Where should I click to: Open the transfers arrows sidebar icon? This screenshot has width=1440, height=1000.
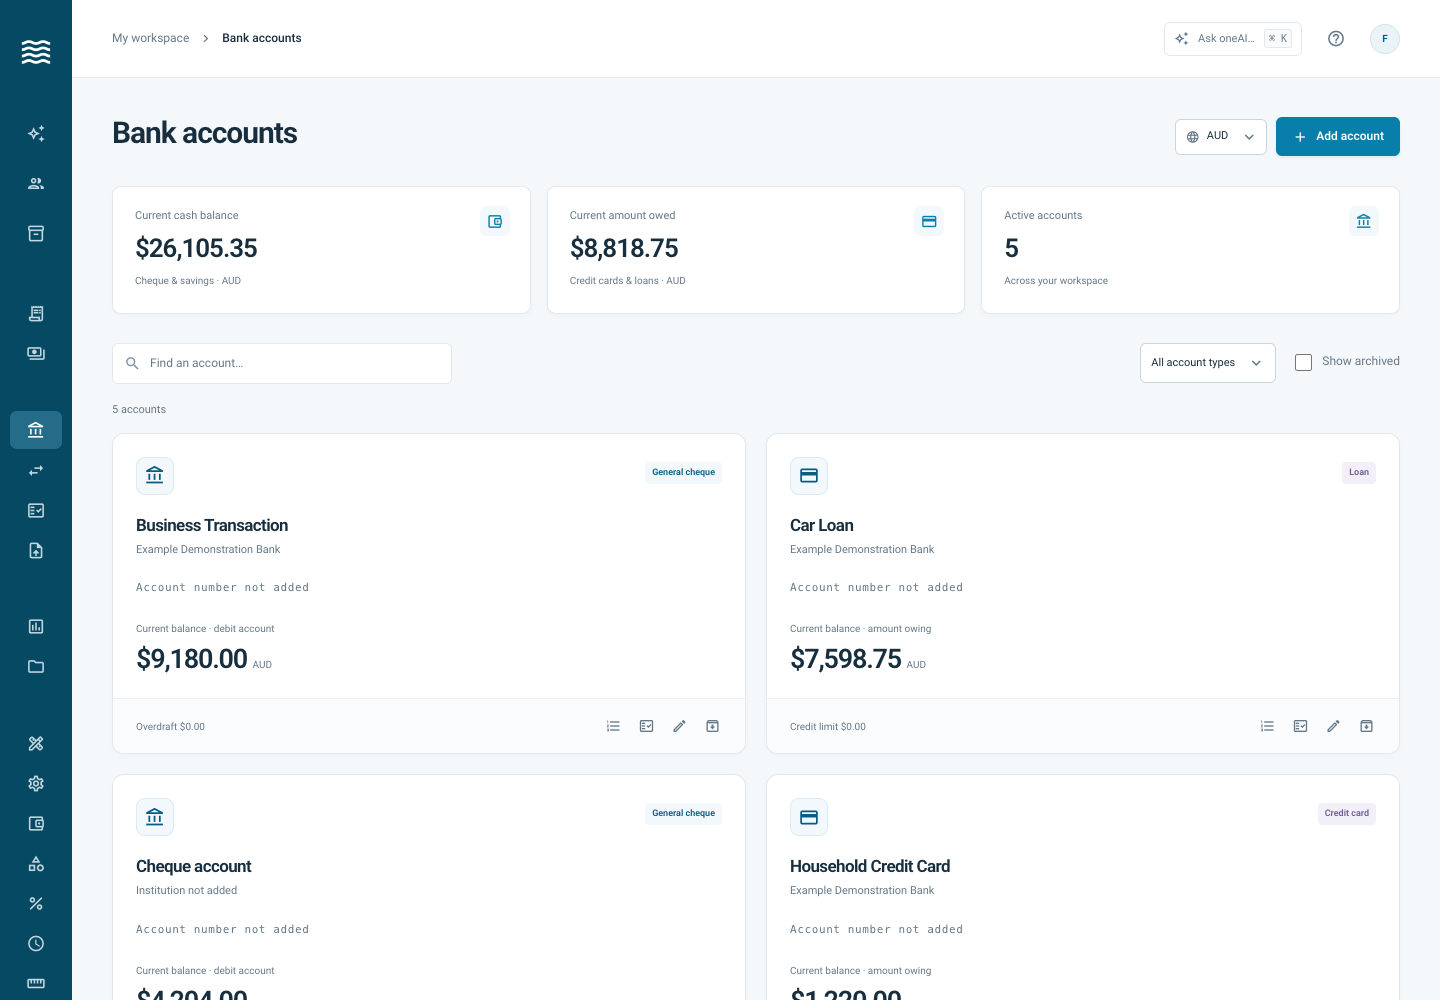click(x=36, y=470)
